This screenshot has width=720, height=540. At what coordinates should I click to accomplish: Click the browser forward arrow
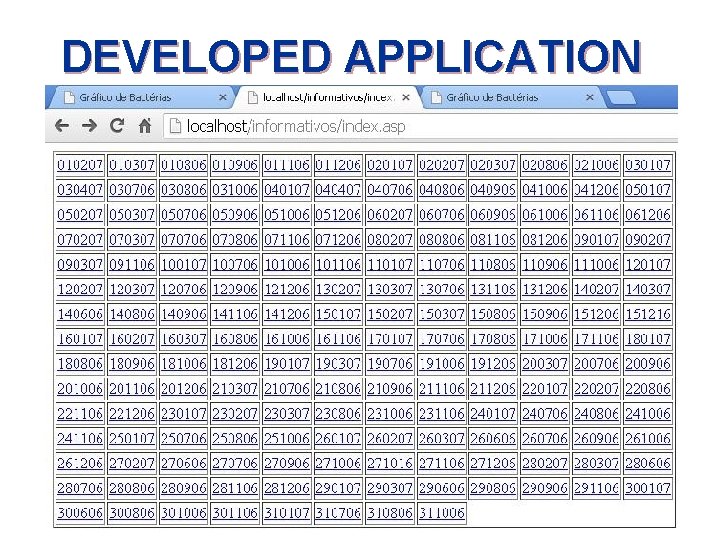point(89,125)
